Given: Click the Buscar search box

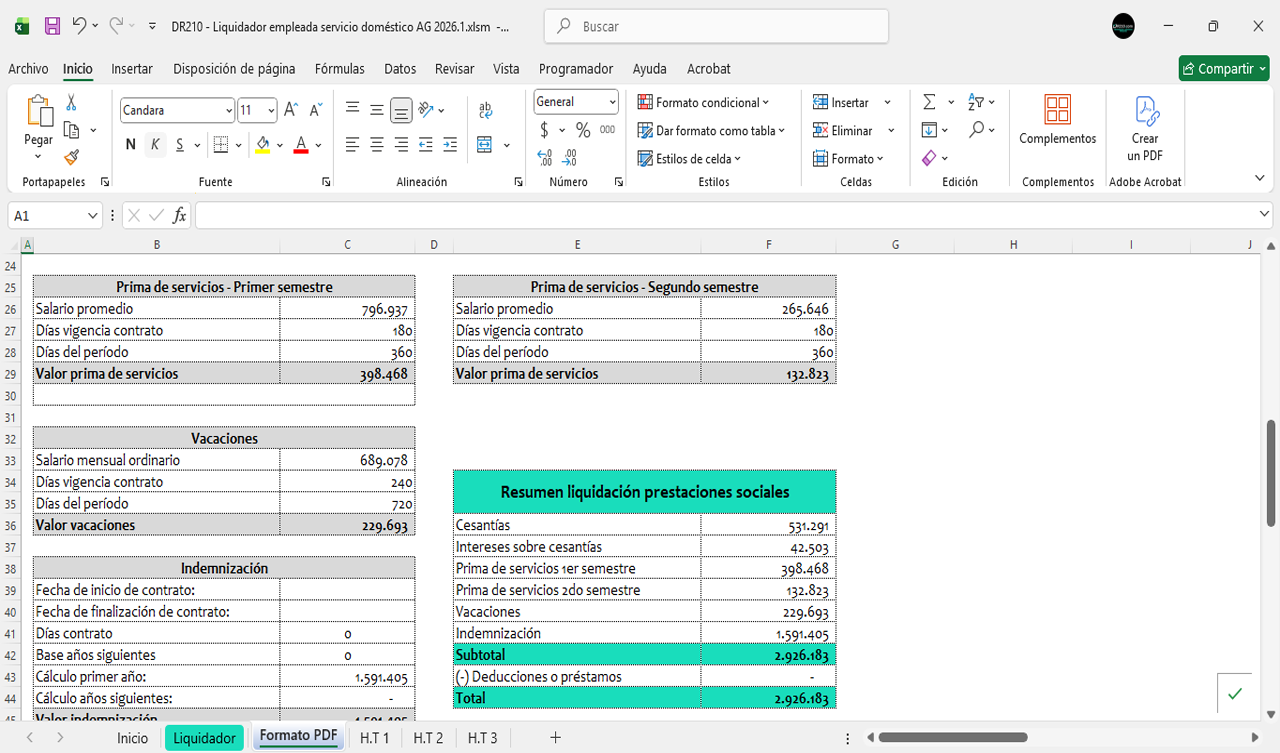Looking at the screenshot, I should click(716, 27).
